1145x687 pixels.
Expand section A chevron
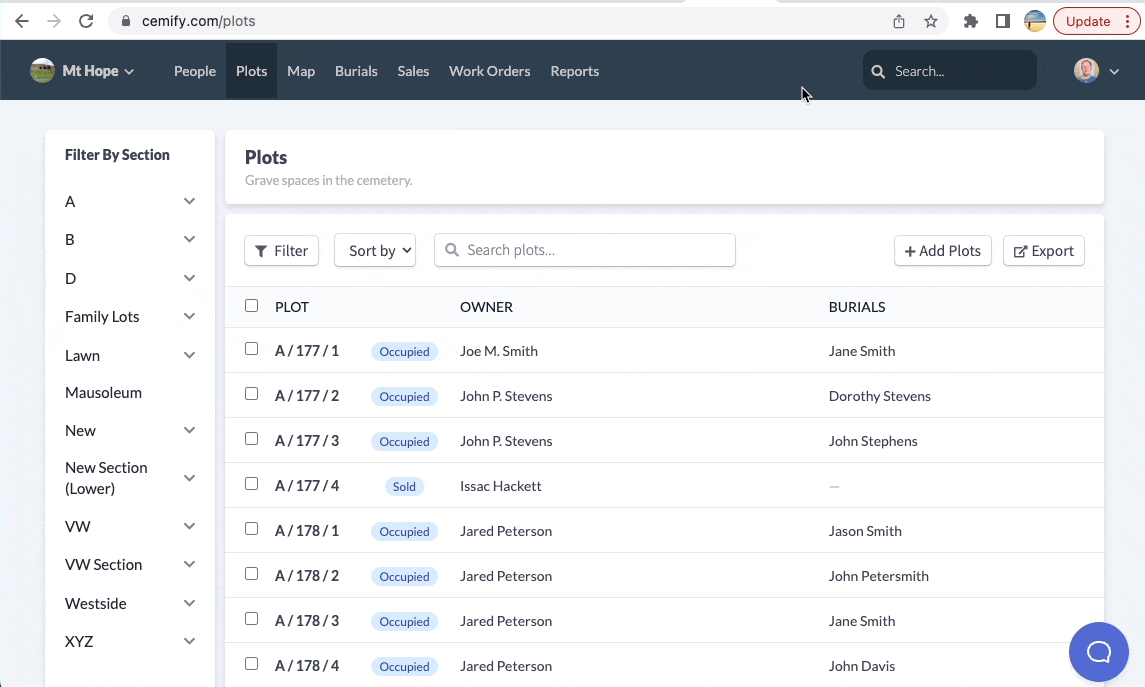(x=189, y=202)
